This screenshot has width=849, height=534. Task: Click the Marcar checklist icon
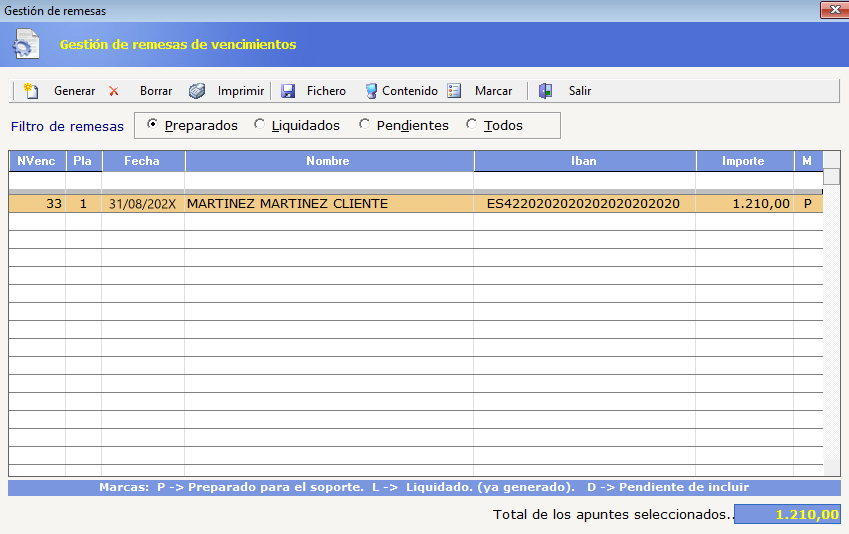(x=454, y=91)
